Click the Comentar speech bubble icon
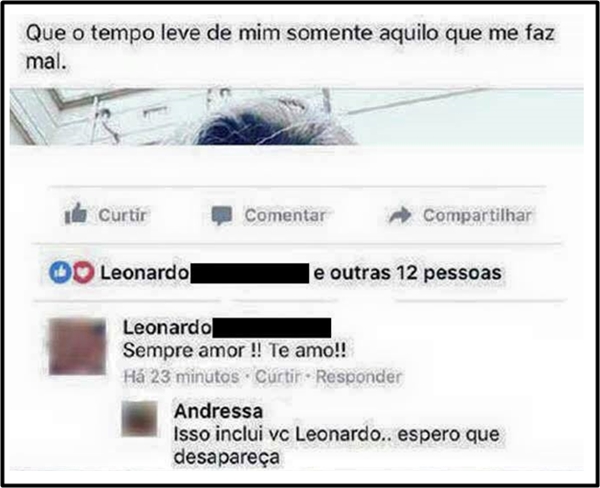This screenshot has height=488, width=600. pyautogui.click(x=222, y=215)
